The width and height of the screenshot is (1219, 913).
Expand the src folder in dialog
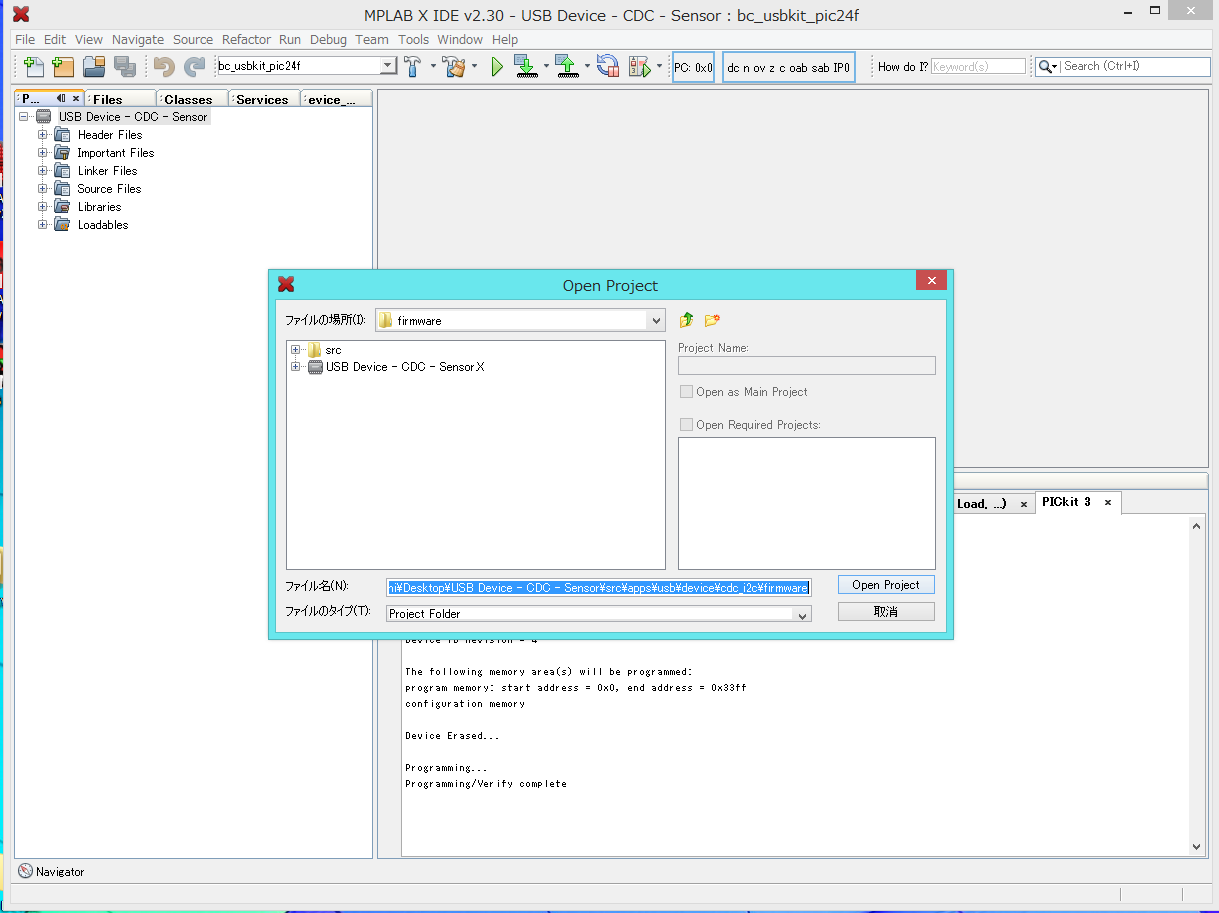[296, 350]
